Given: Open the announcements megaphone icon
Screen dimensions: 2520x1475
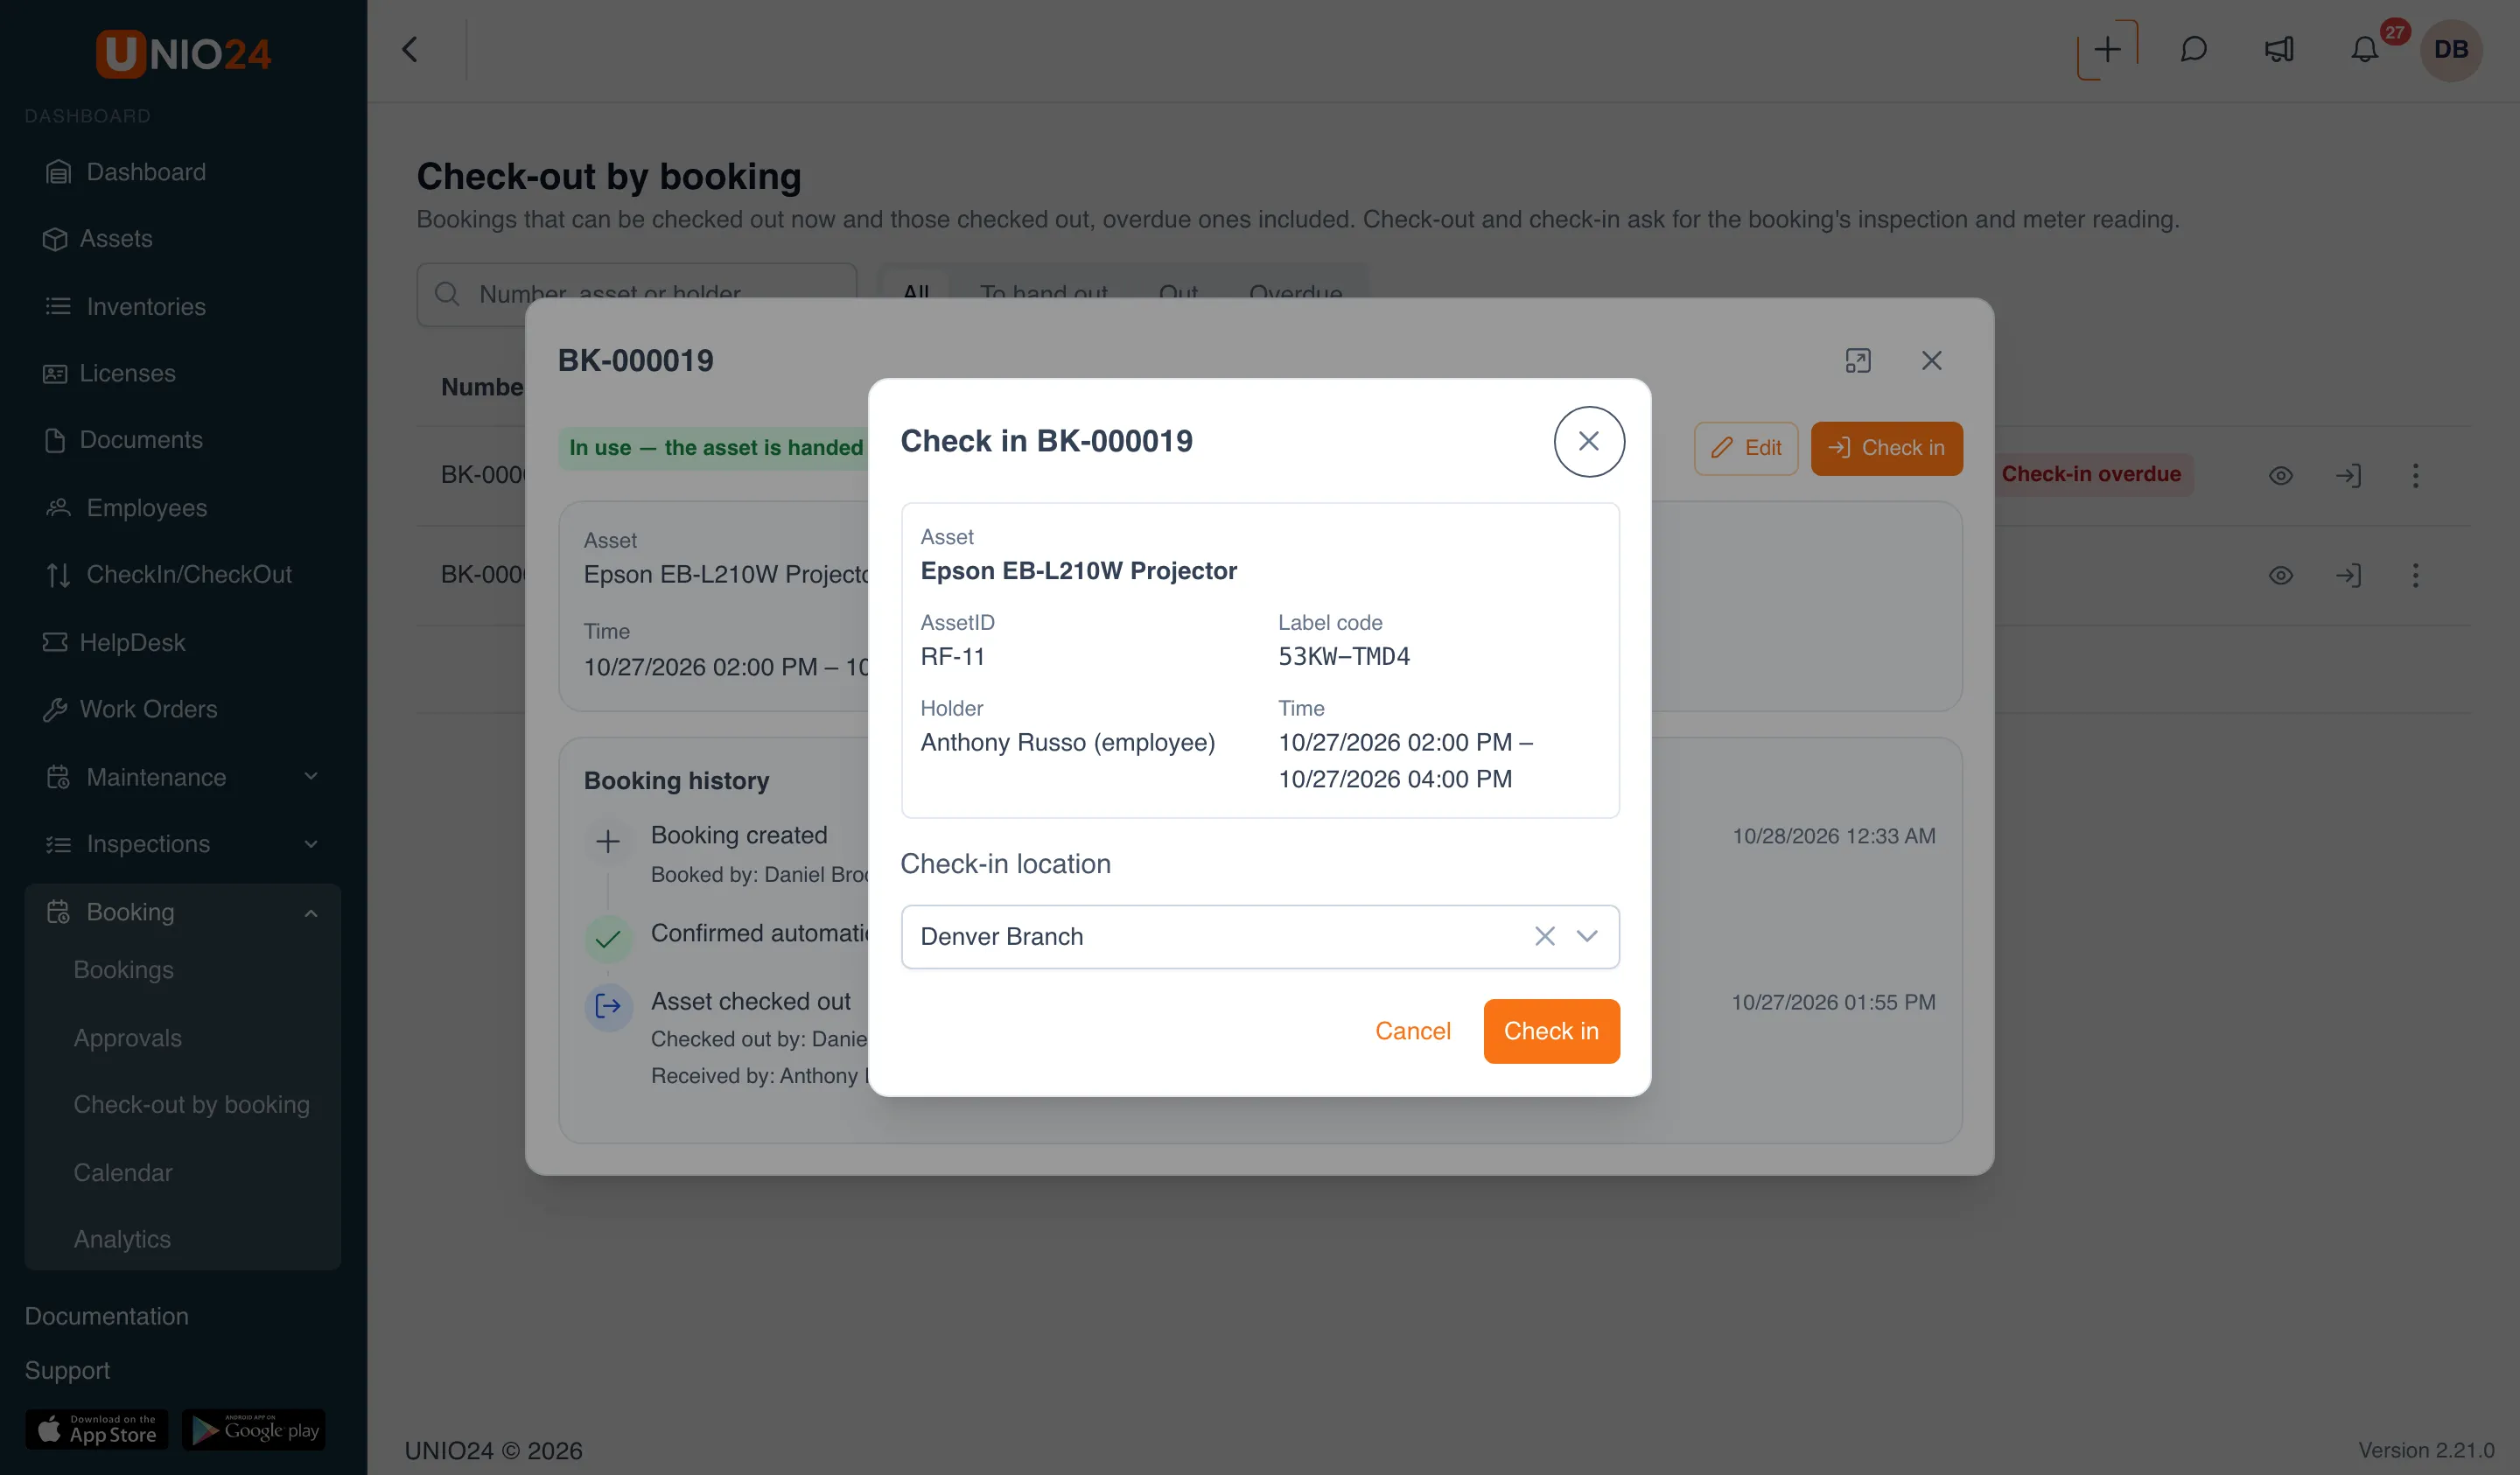Looking at the screenshot, I should click(x=2279, y=49).
